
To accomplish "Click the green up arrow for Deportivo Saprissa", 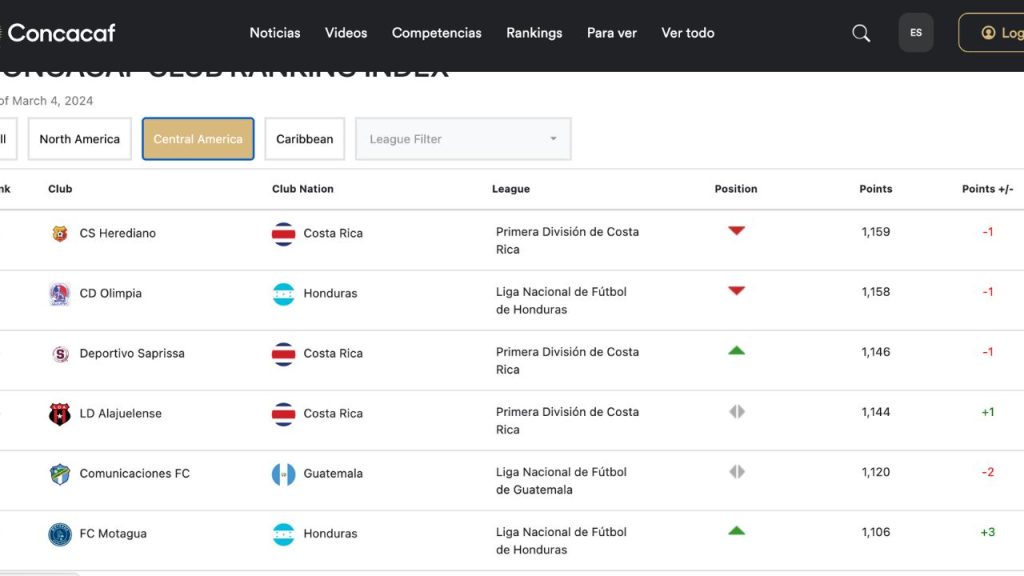I will (x=737, y=351).
